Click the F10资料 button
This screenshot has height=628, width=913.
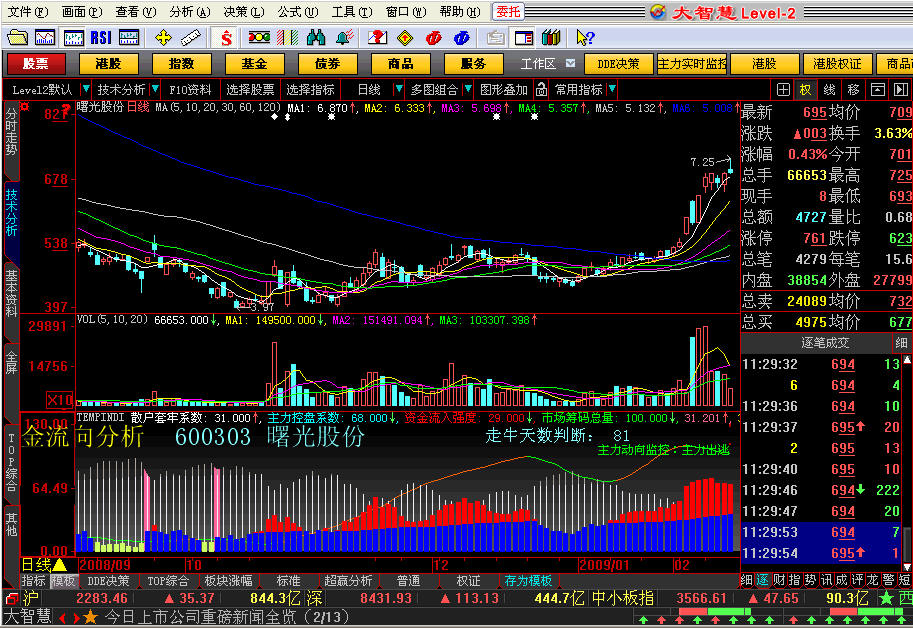[x=190, y=90]
